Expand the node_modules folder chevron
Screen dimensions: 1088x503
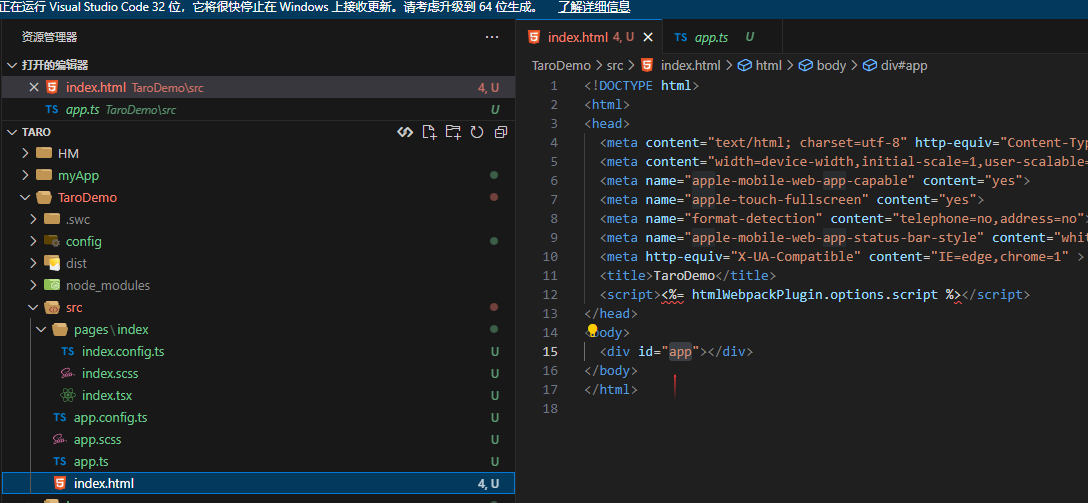click(x=33, y=285)
